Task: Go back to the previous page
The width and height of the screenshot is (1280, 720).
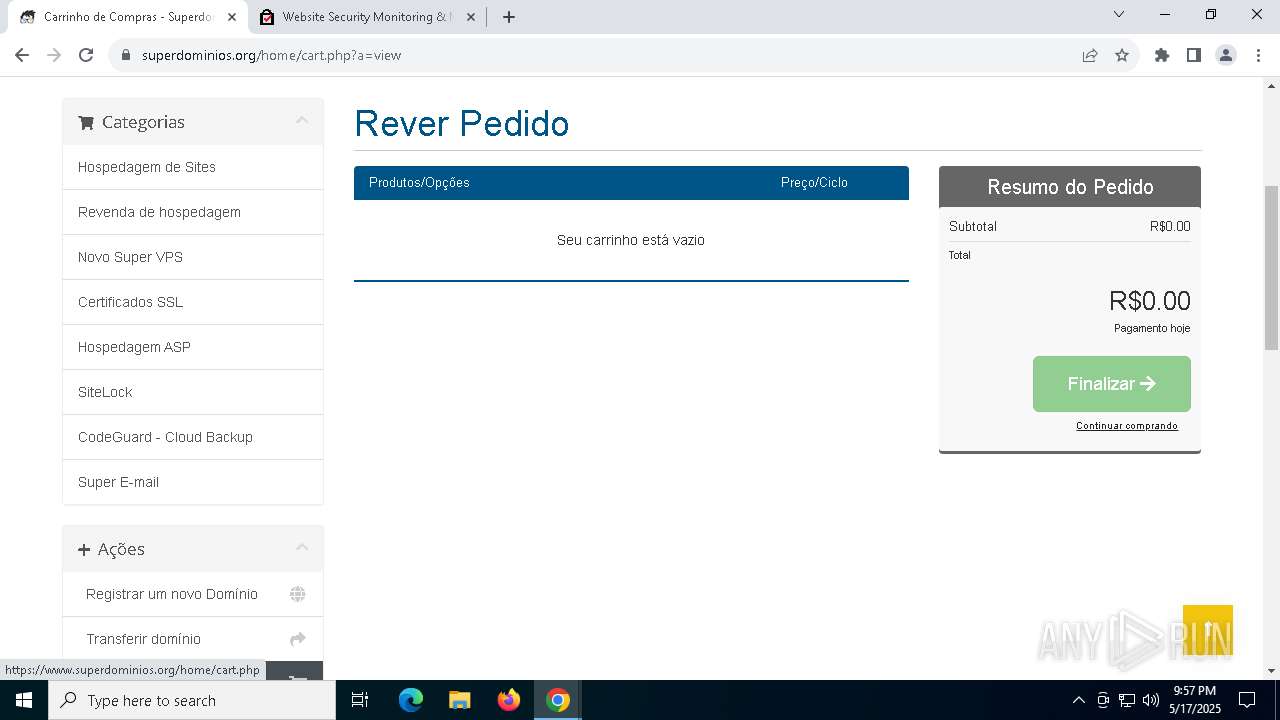Action: 22,55
